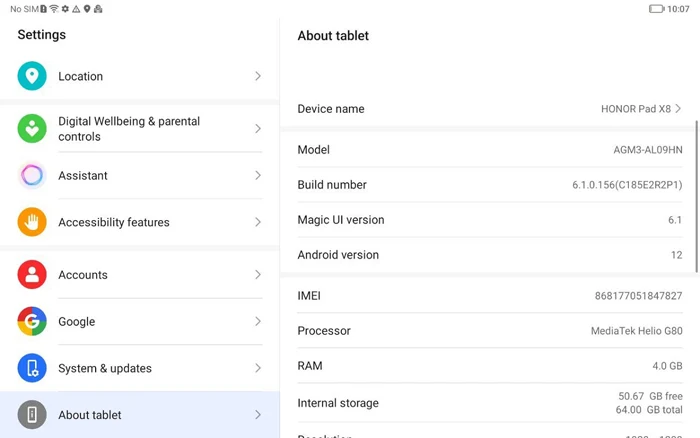The width and height of the screenshot is (700, 438).
Task: Tap IMEI row label
Action: click(309, 296)
